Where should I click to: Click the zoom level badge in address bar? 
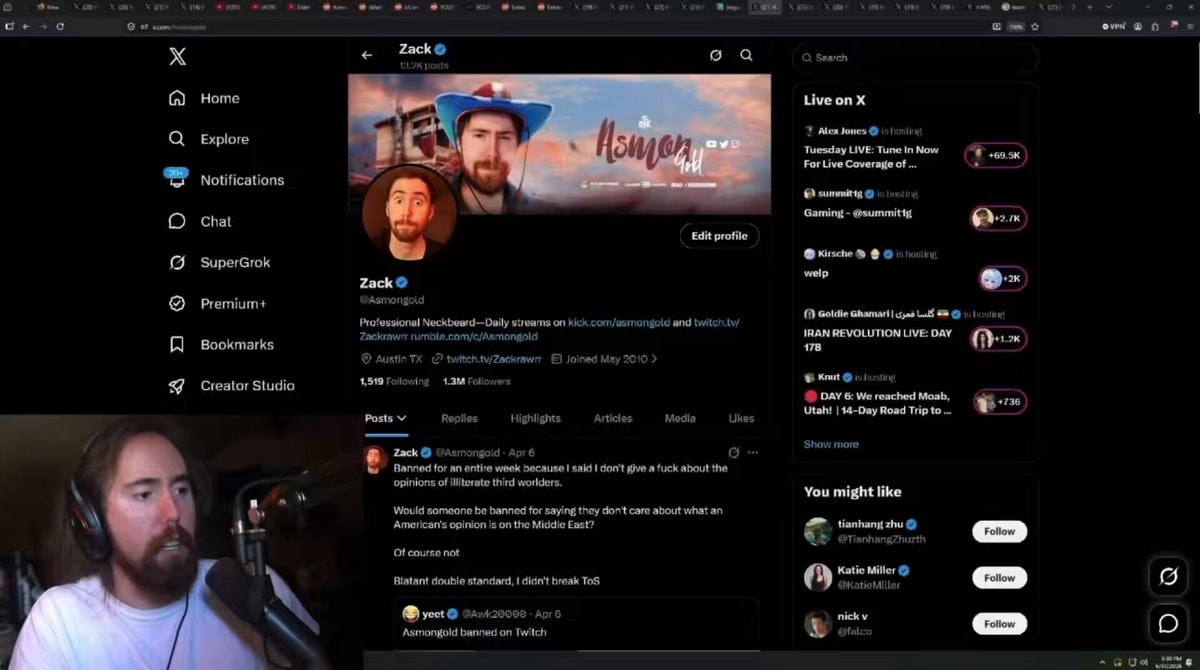pyautogui.click(x=1015, y=26)
